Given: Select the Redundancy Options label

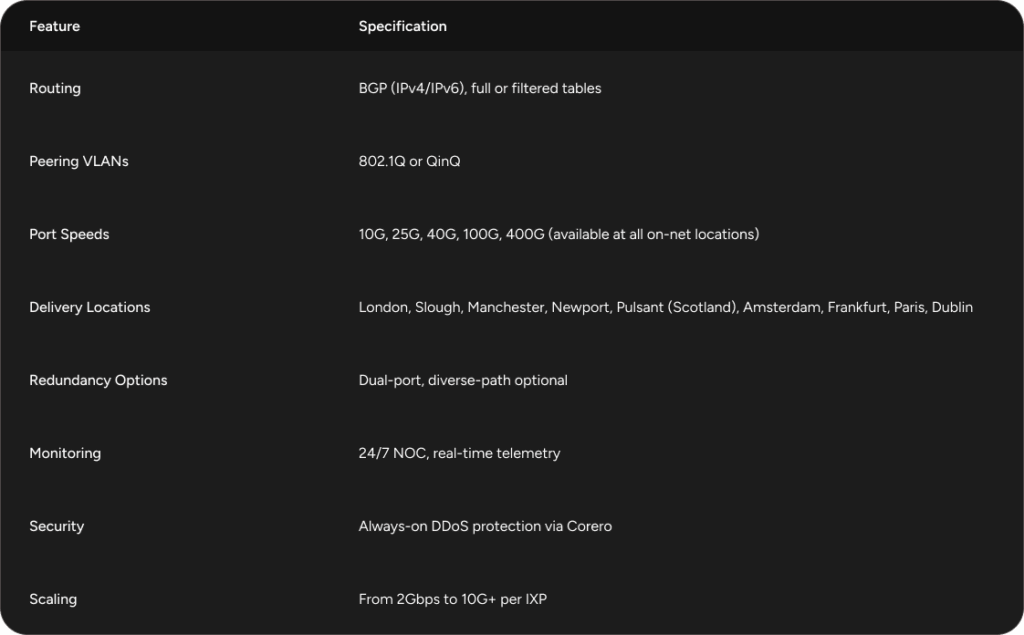Looking at the screenshot, I should [98, 380].
